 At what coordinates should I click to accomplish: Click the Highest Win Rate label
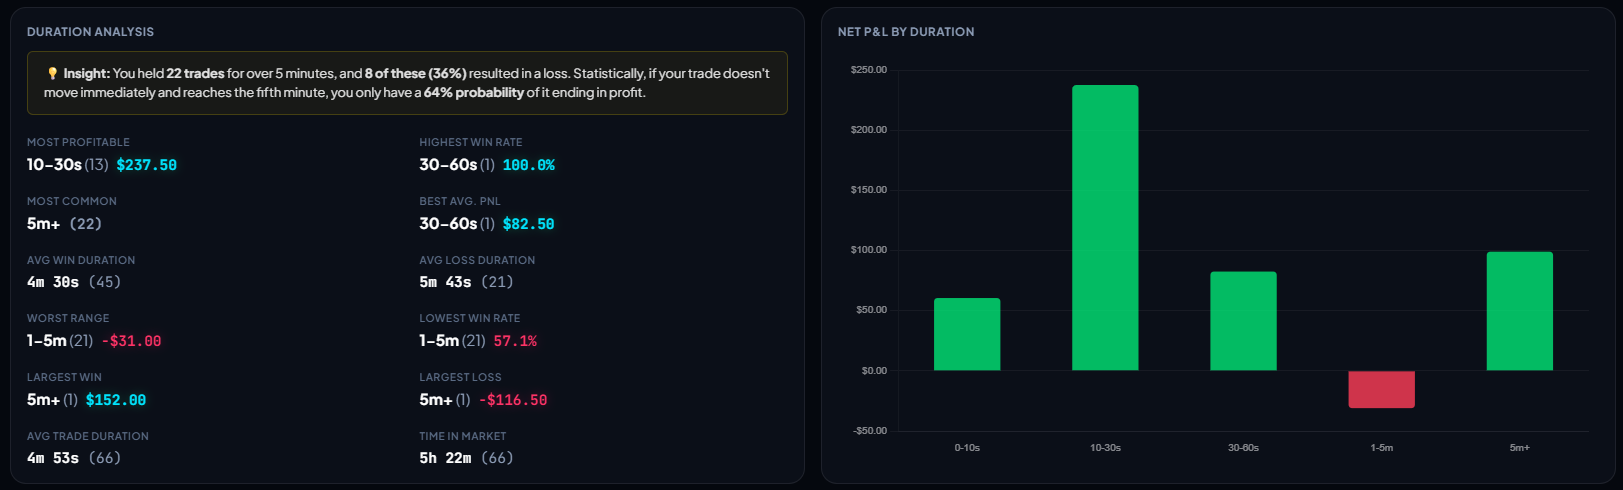(471, 142)
